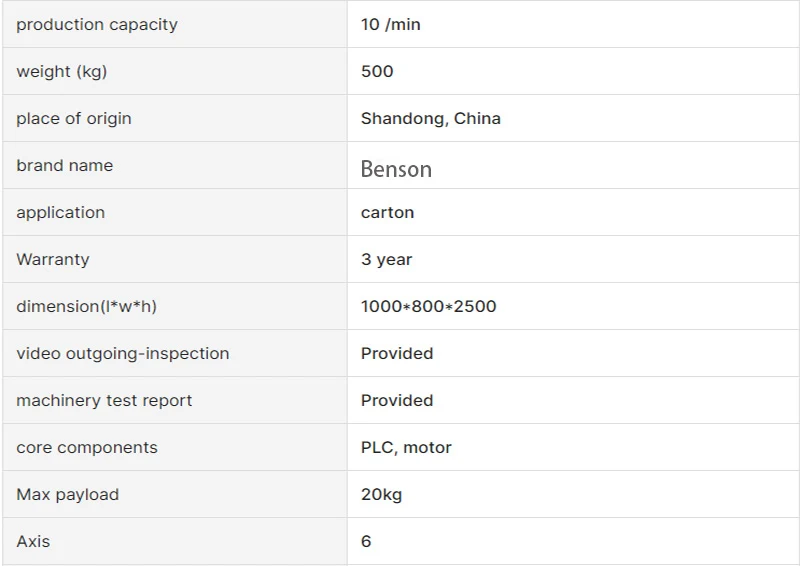Click the "production capacity" label cell
The height and width of the screenshot is (566, 800).
pos(97,24)
